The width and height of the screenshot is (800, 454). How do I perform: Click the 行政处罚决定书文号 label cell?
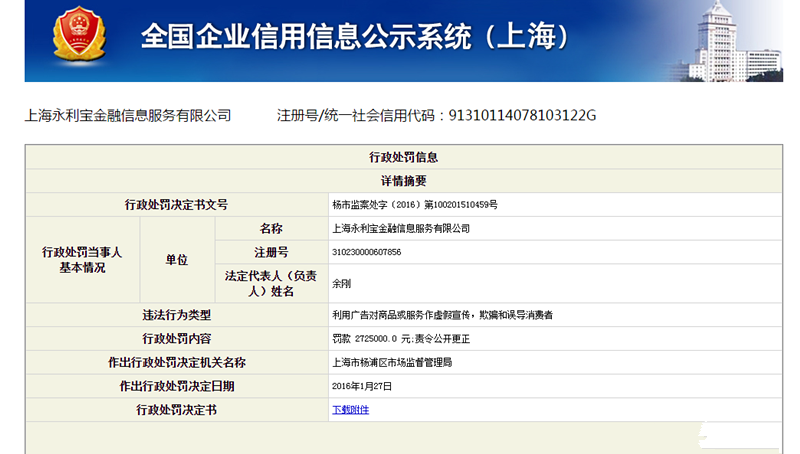click(x=177, y=205)
